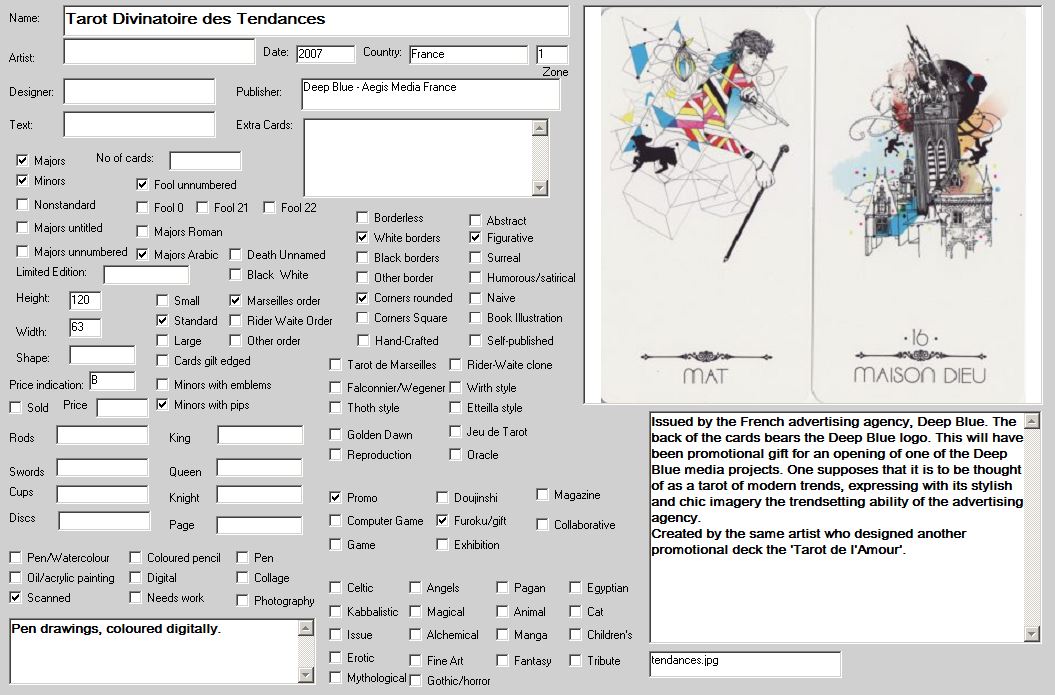
Task: Check the Nonstandard checkbox
Action: pos(23,205)
